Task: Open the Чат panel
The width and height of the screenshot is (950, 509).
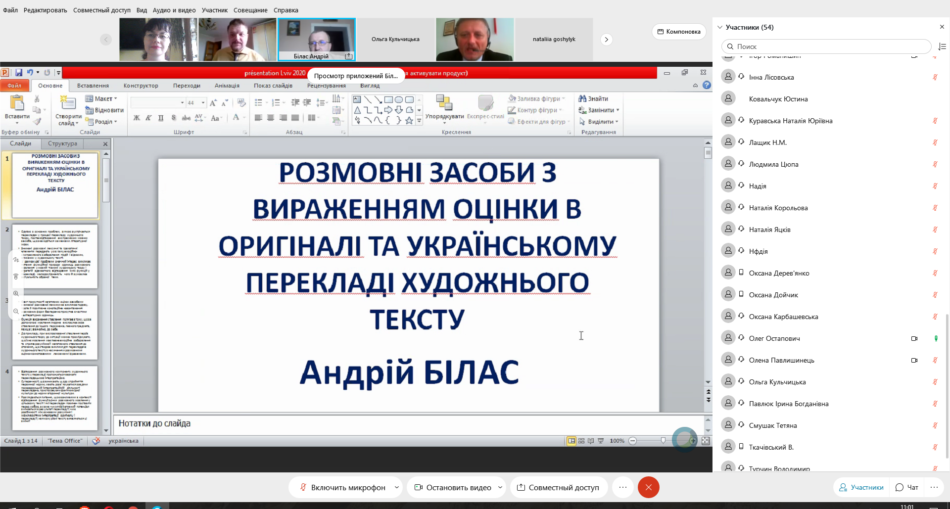Action: pos(907,487)
